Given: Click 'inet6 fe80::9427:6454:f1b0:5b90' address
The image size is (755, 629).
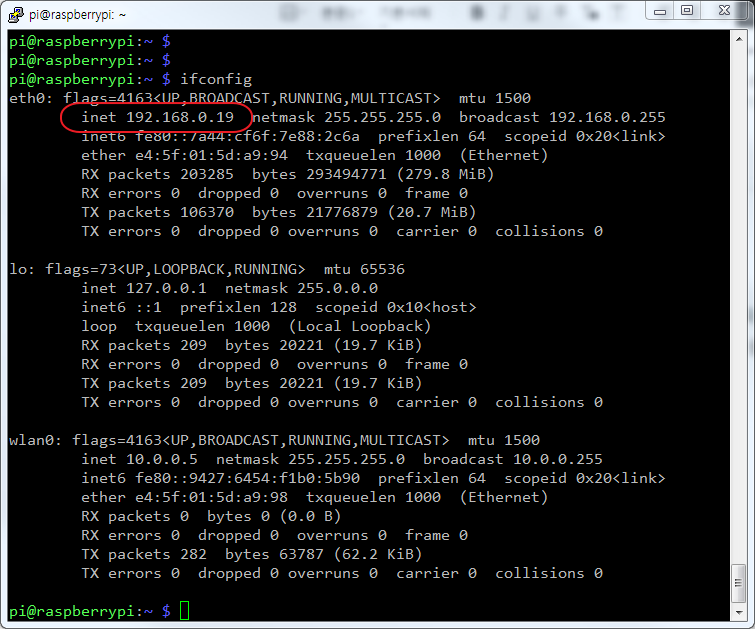Looking at the screenshot, I should (221, 478).
